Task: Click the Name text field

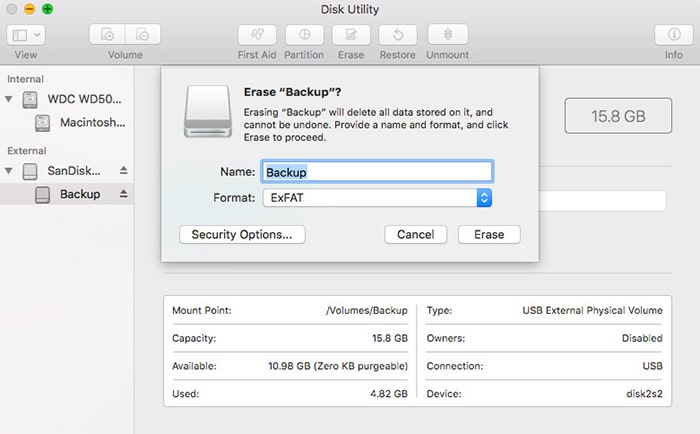Action: (x=376, y=172)
